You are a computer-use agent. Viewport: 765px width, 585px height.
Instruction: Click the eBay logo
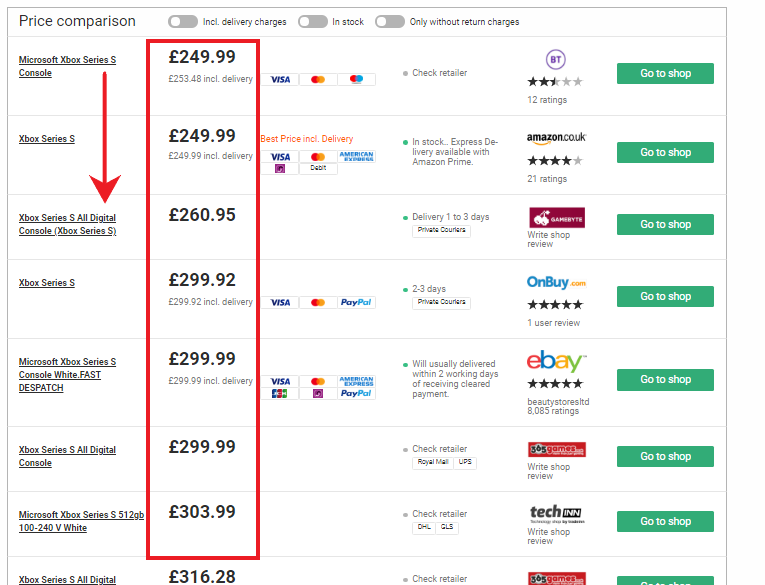tap(555, 362)
